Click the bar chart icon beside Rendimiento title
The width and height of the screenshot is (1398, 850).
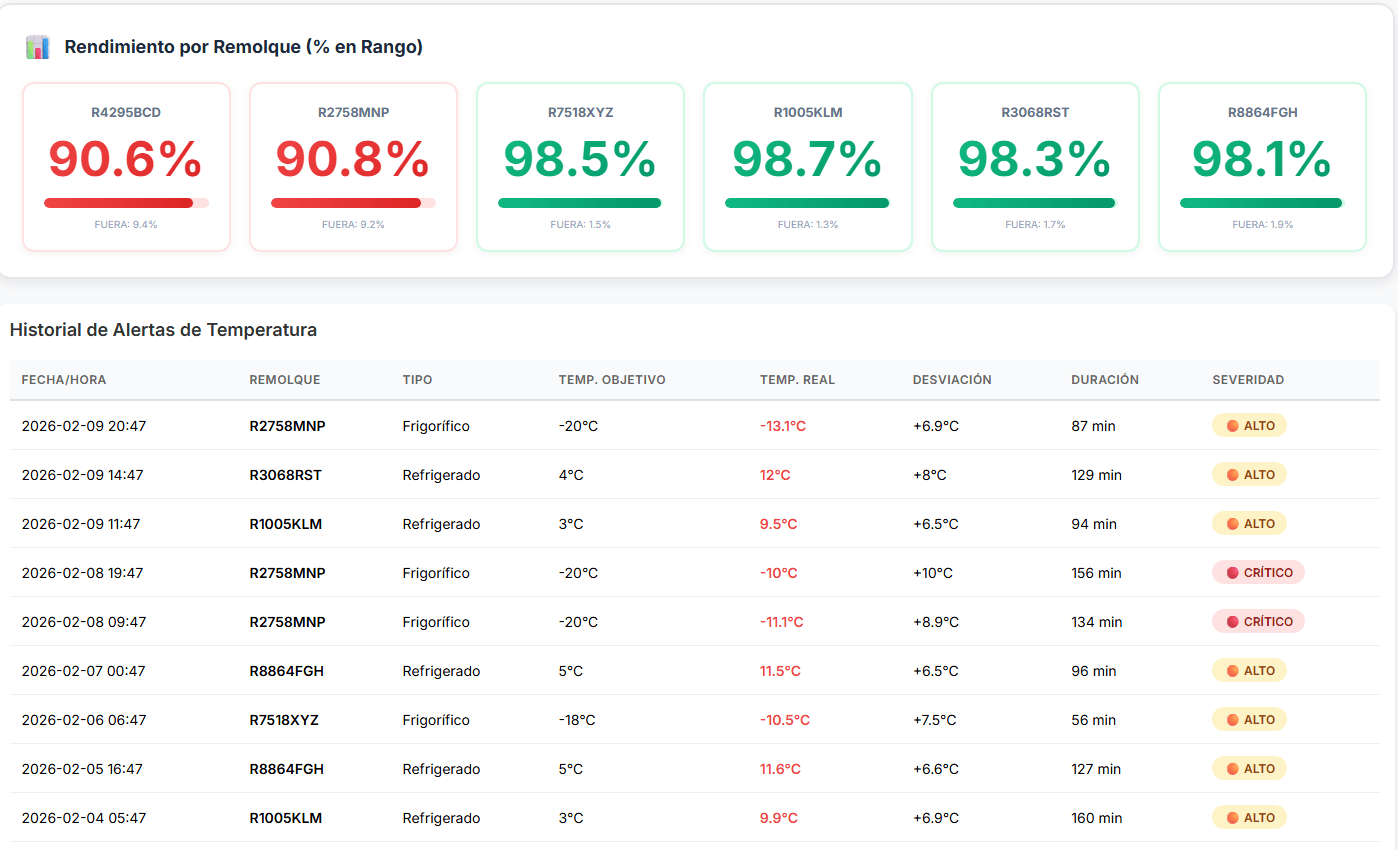[x=37, y=47]
